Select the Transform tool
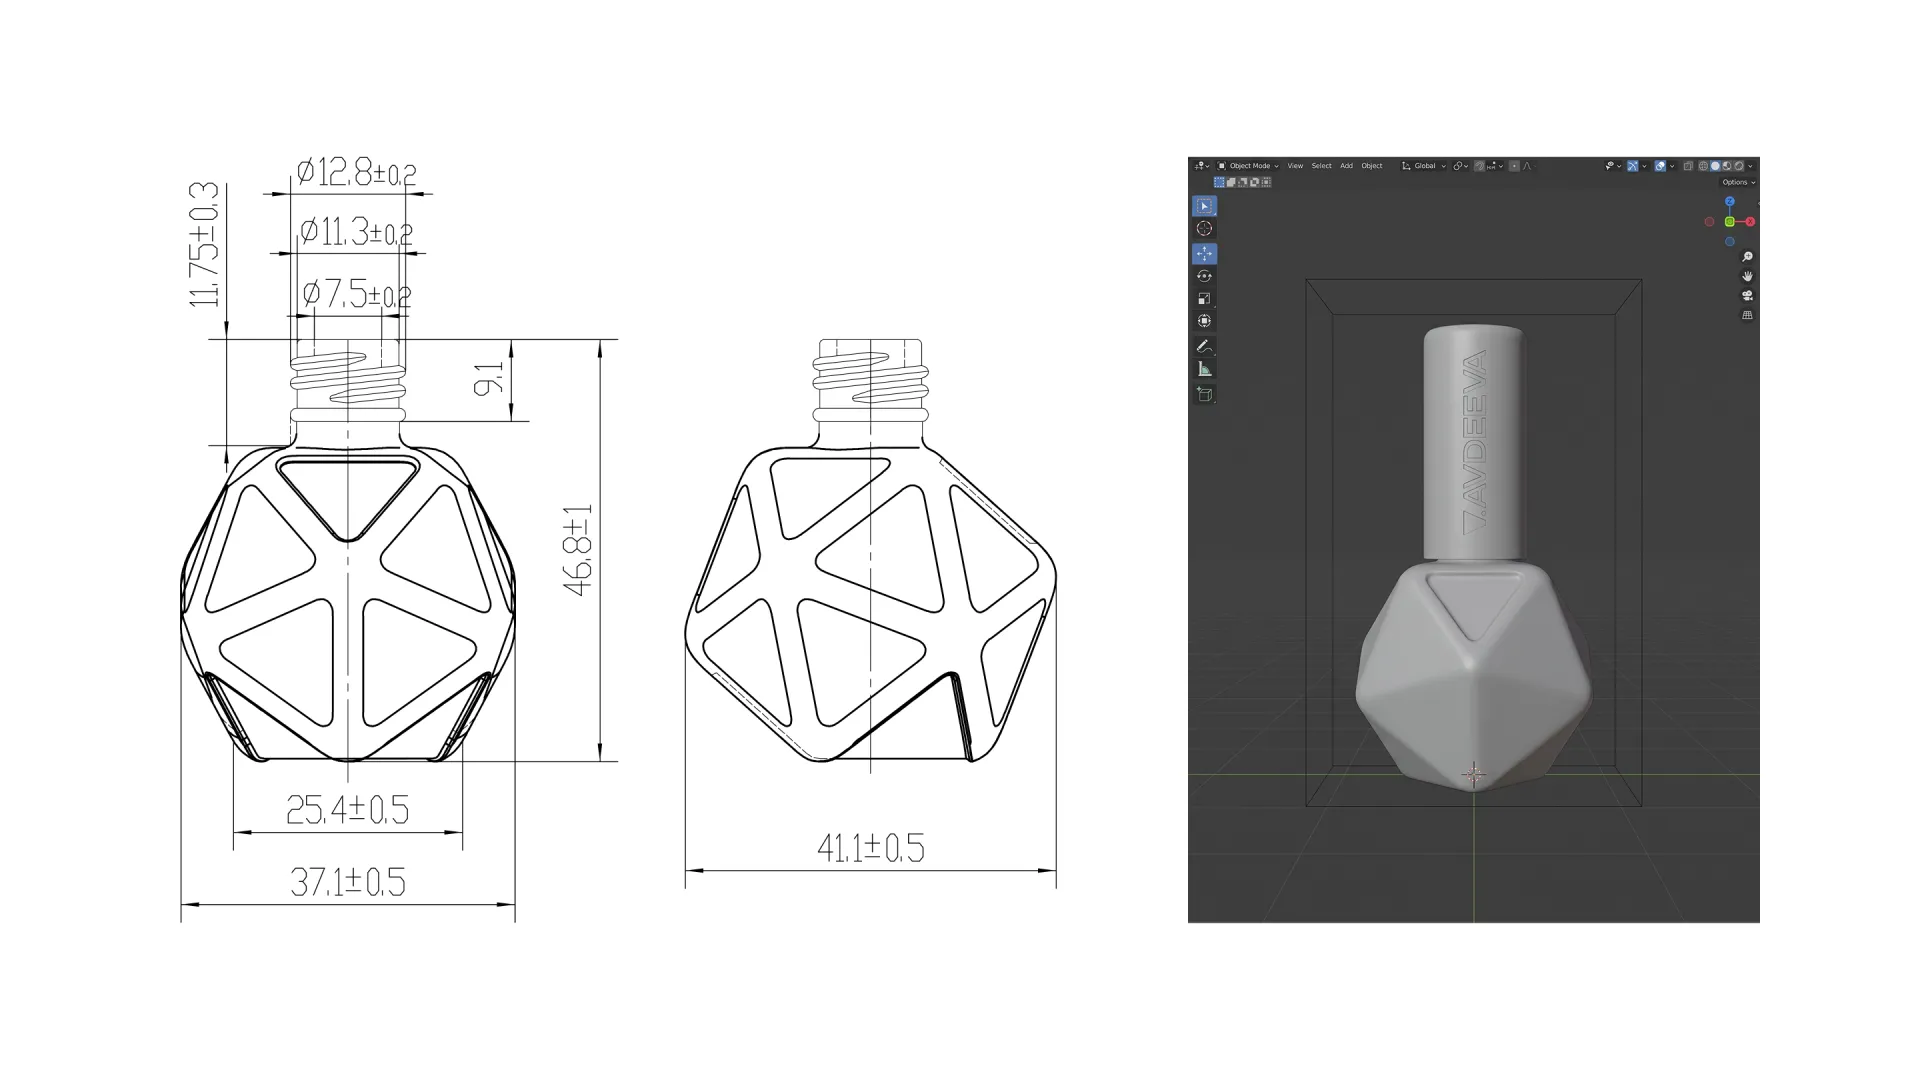 (x=1204, y=321)
